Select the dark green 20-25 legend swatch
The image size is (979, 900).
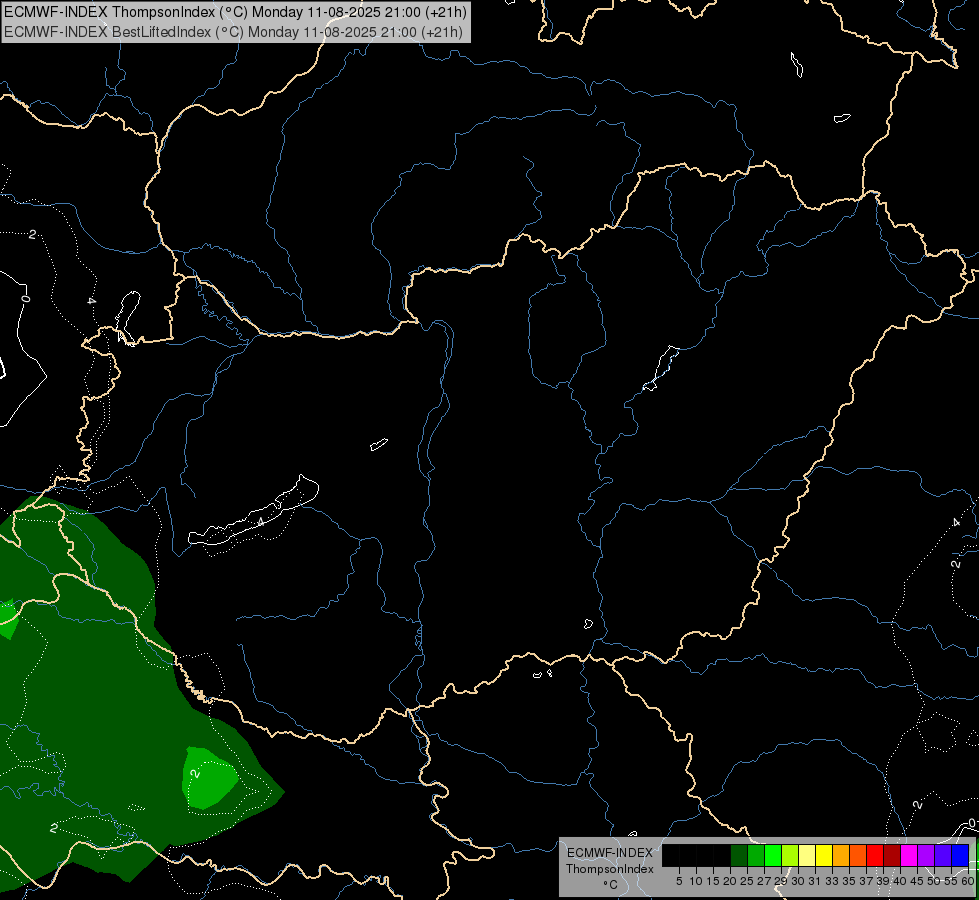(739, 855)
